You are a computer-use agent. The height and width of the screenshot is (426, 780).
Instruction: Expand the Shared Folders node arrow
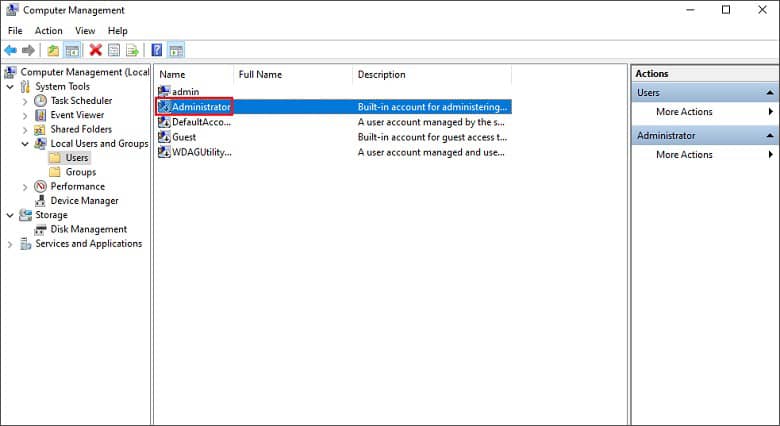pyautogui.click(x=25, y=130)
